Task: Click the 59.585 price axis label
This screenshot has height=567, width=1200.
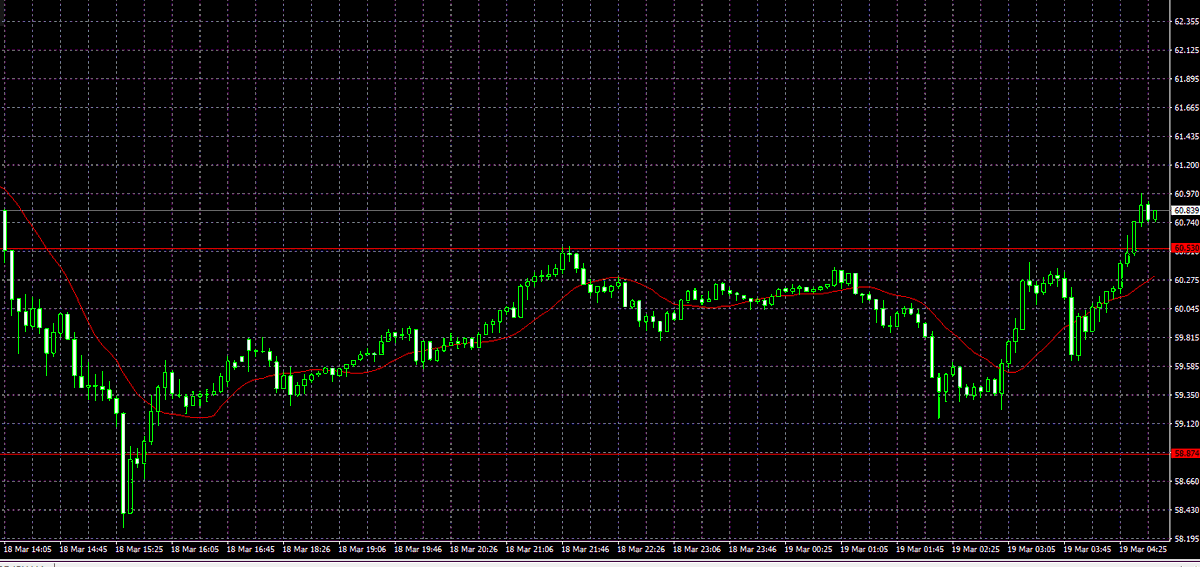Action: pyautogui.click(x=1186, y=367)
